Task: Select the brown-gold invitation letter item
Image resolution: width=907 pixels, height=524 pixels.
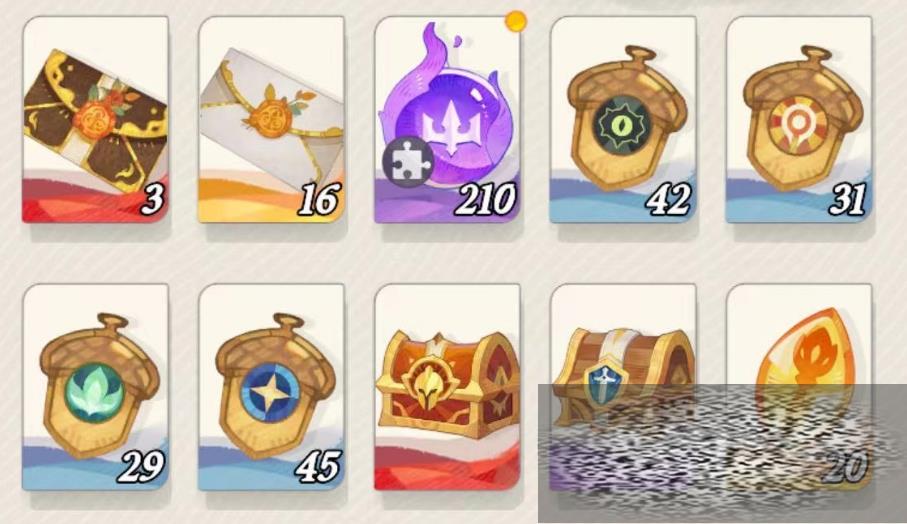Action: pyautogui.click(x=95, y=120)
